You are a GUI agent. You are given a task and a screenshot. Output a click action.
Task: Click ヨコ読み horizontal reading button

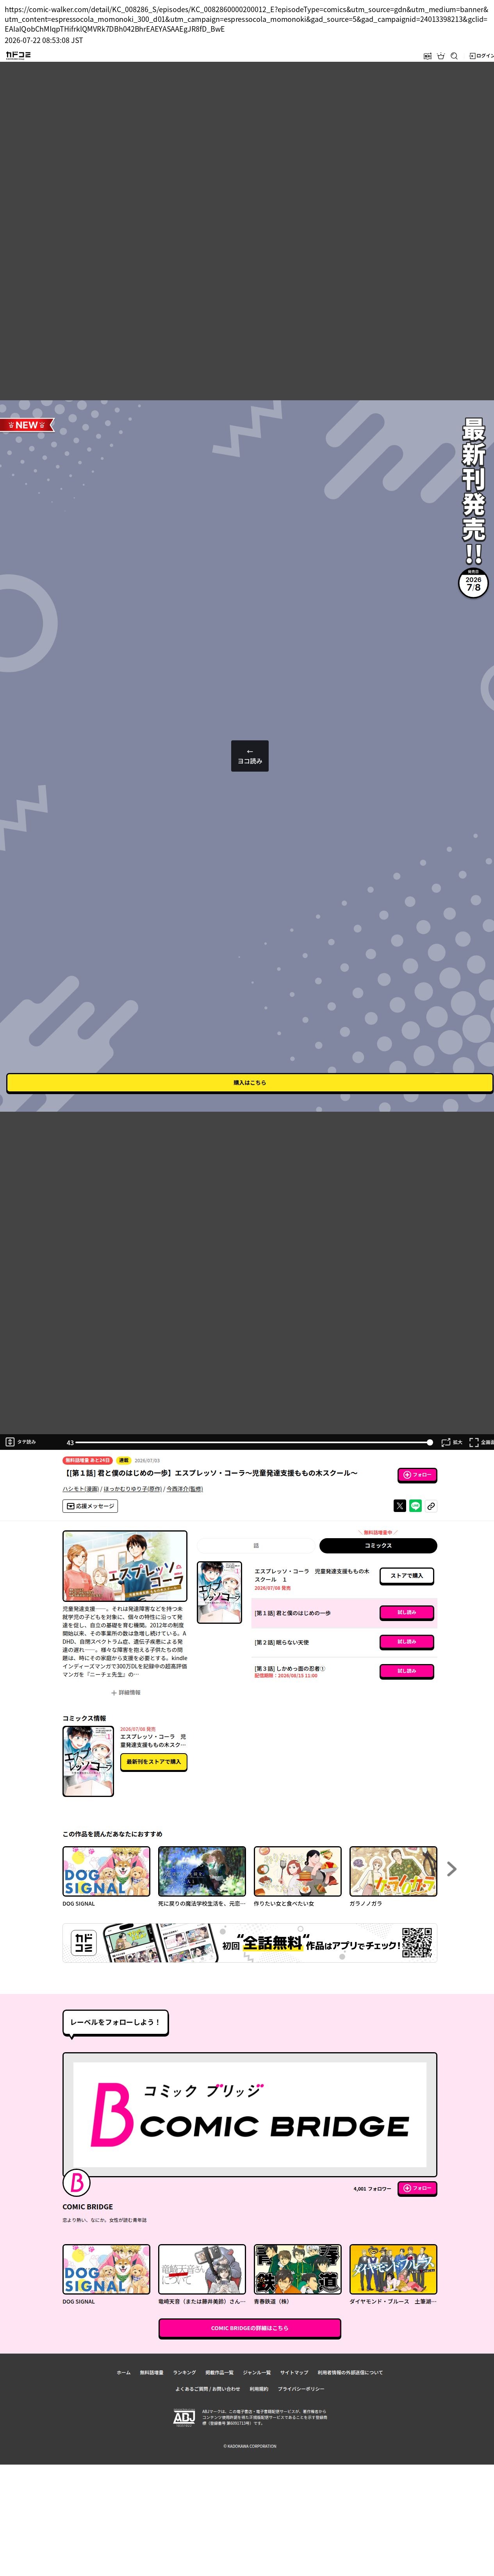pos(250,756)
